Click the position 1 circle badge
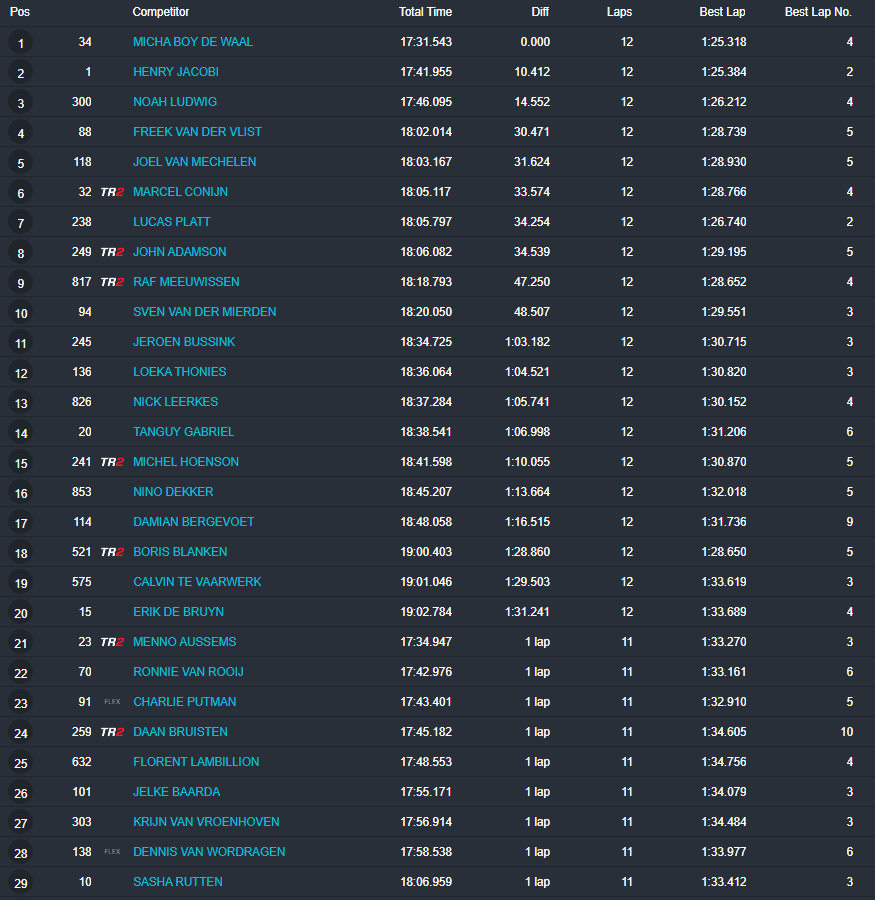Screen dimensions: 875x900 (x=21, y=43)
